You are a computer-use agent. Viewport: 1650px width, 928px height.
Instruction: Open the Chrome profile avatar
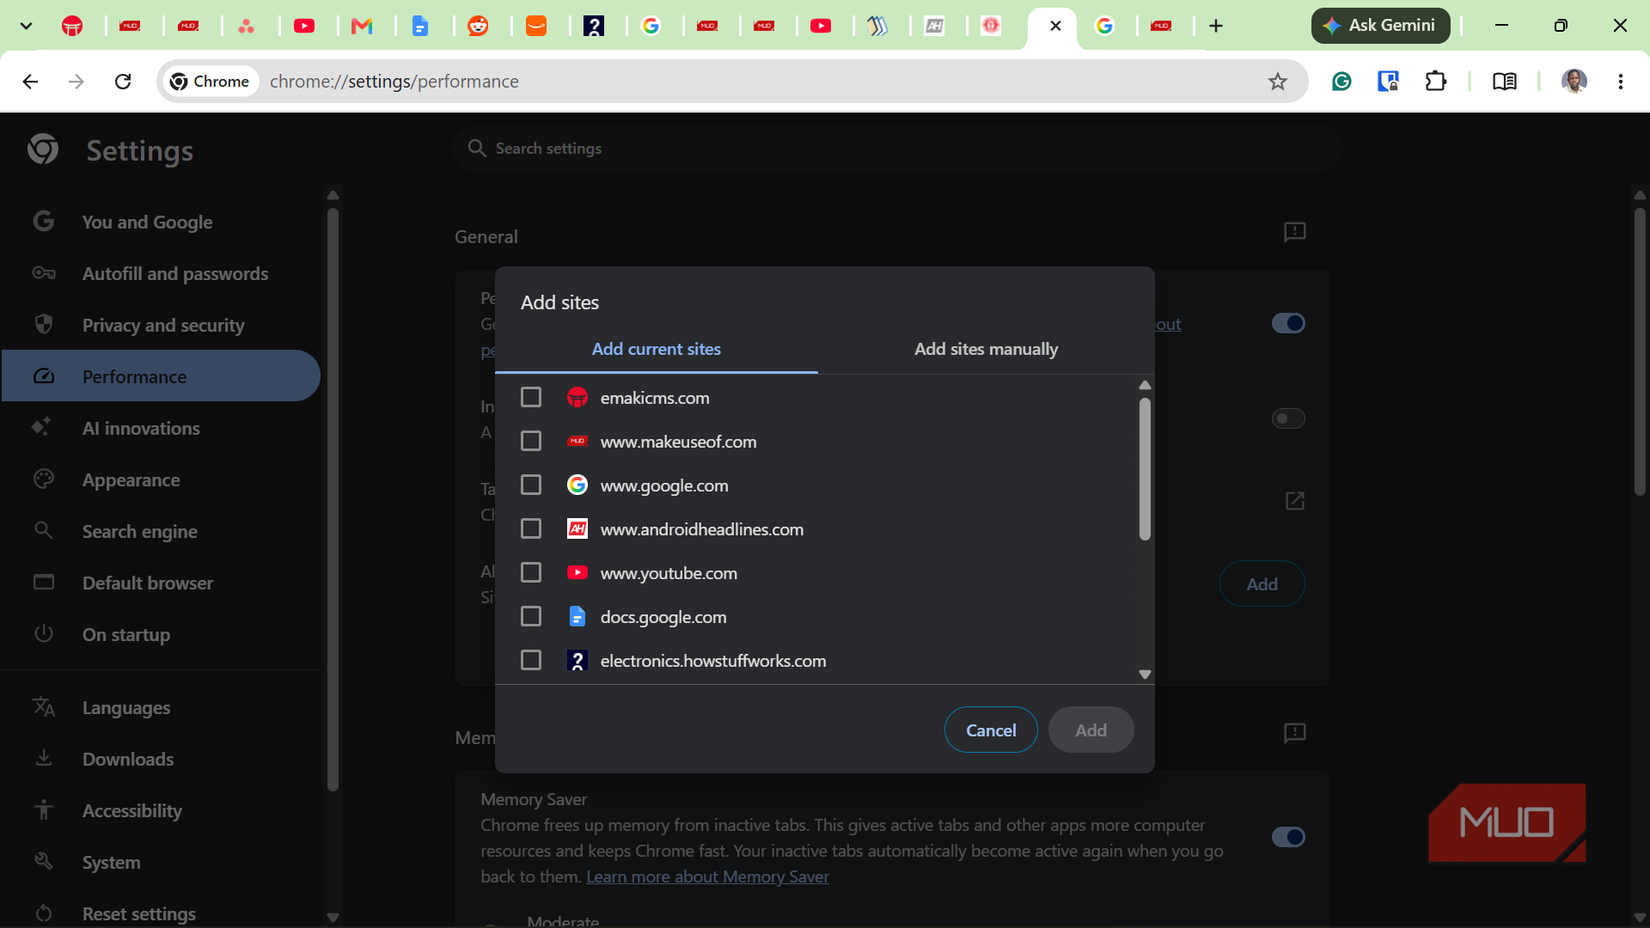click(x=1574, y=81)
